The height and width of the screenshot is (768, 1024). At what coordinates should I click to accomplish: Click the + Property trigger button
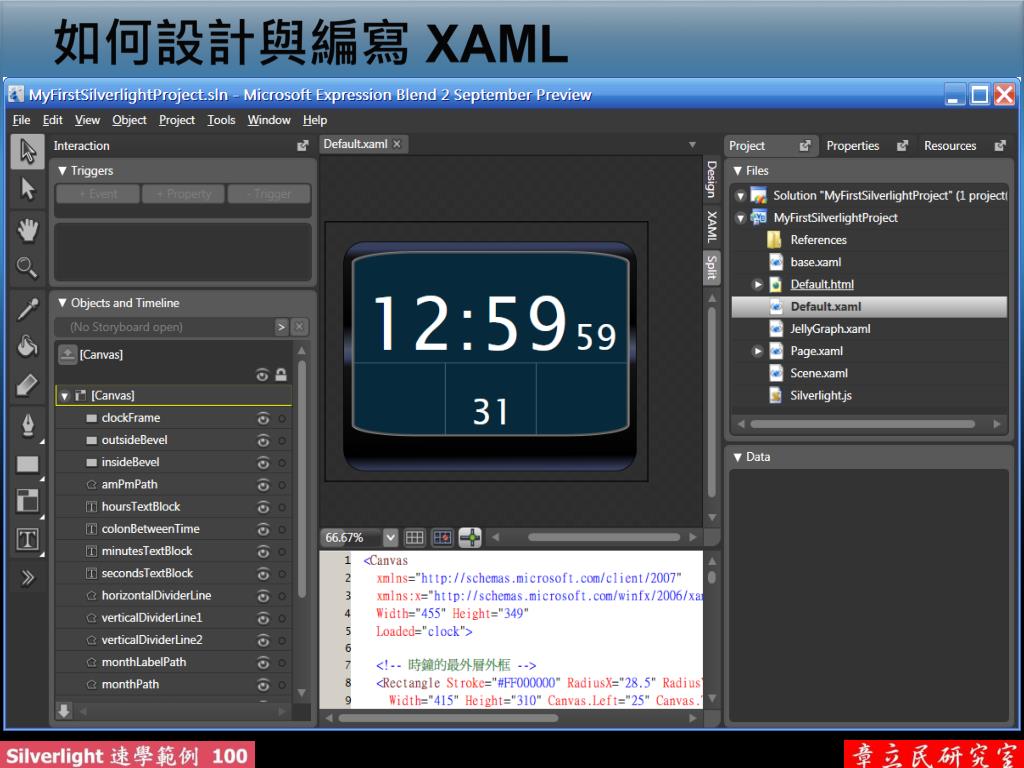click(184, 194)
